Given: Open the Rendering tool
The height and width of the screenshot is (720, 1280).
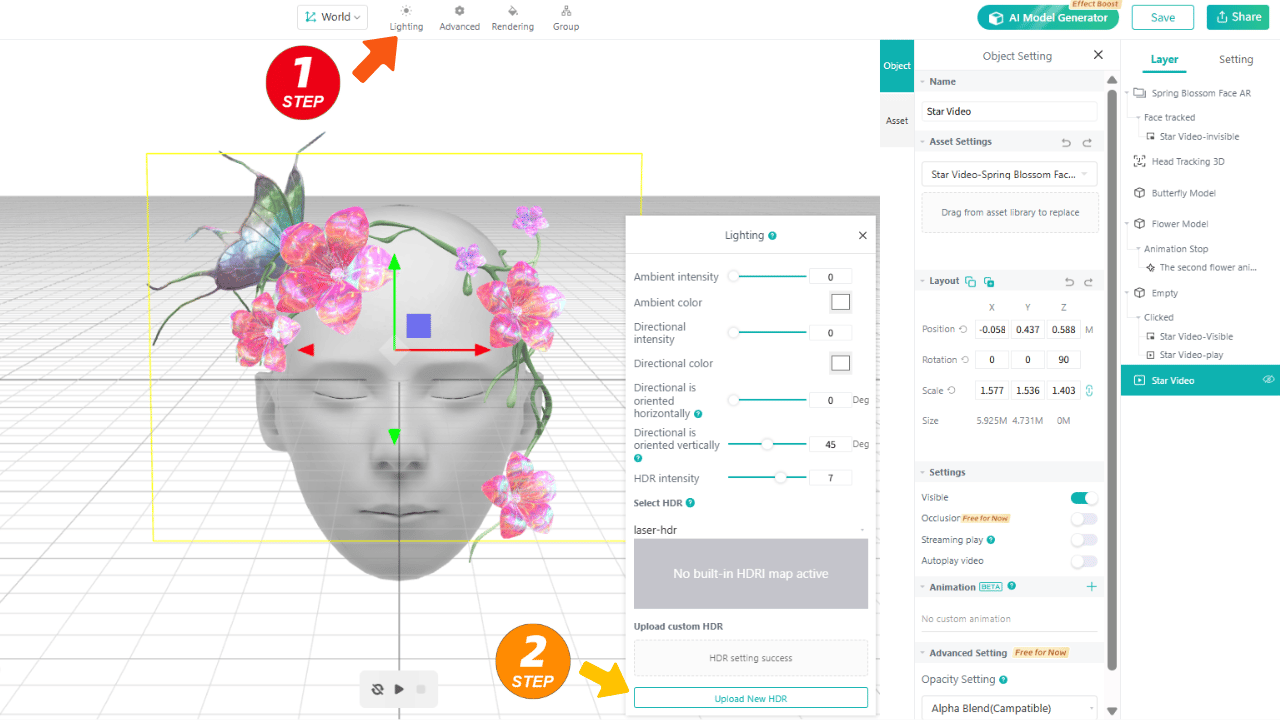Looking at the screenshot, I should point(512,17).
